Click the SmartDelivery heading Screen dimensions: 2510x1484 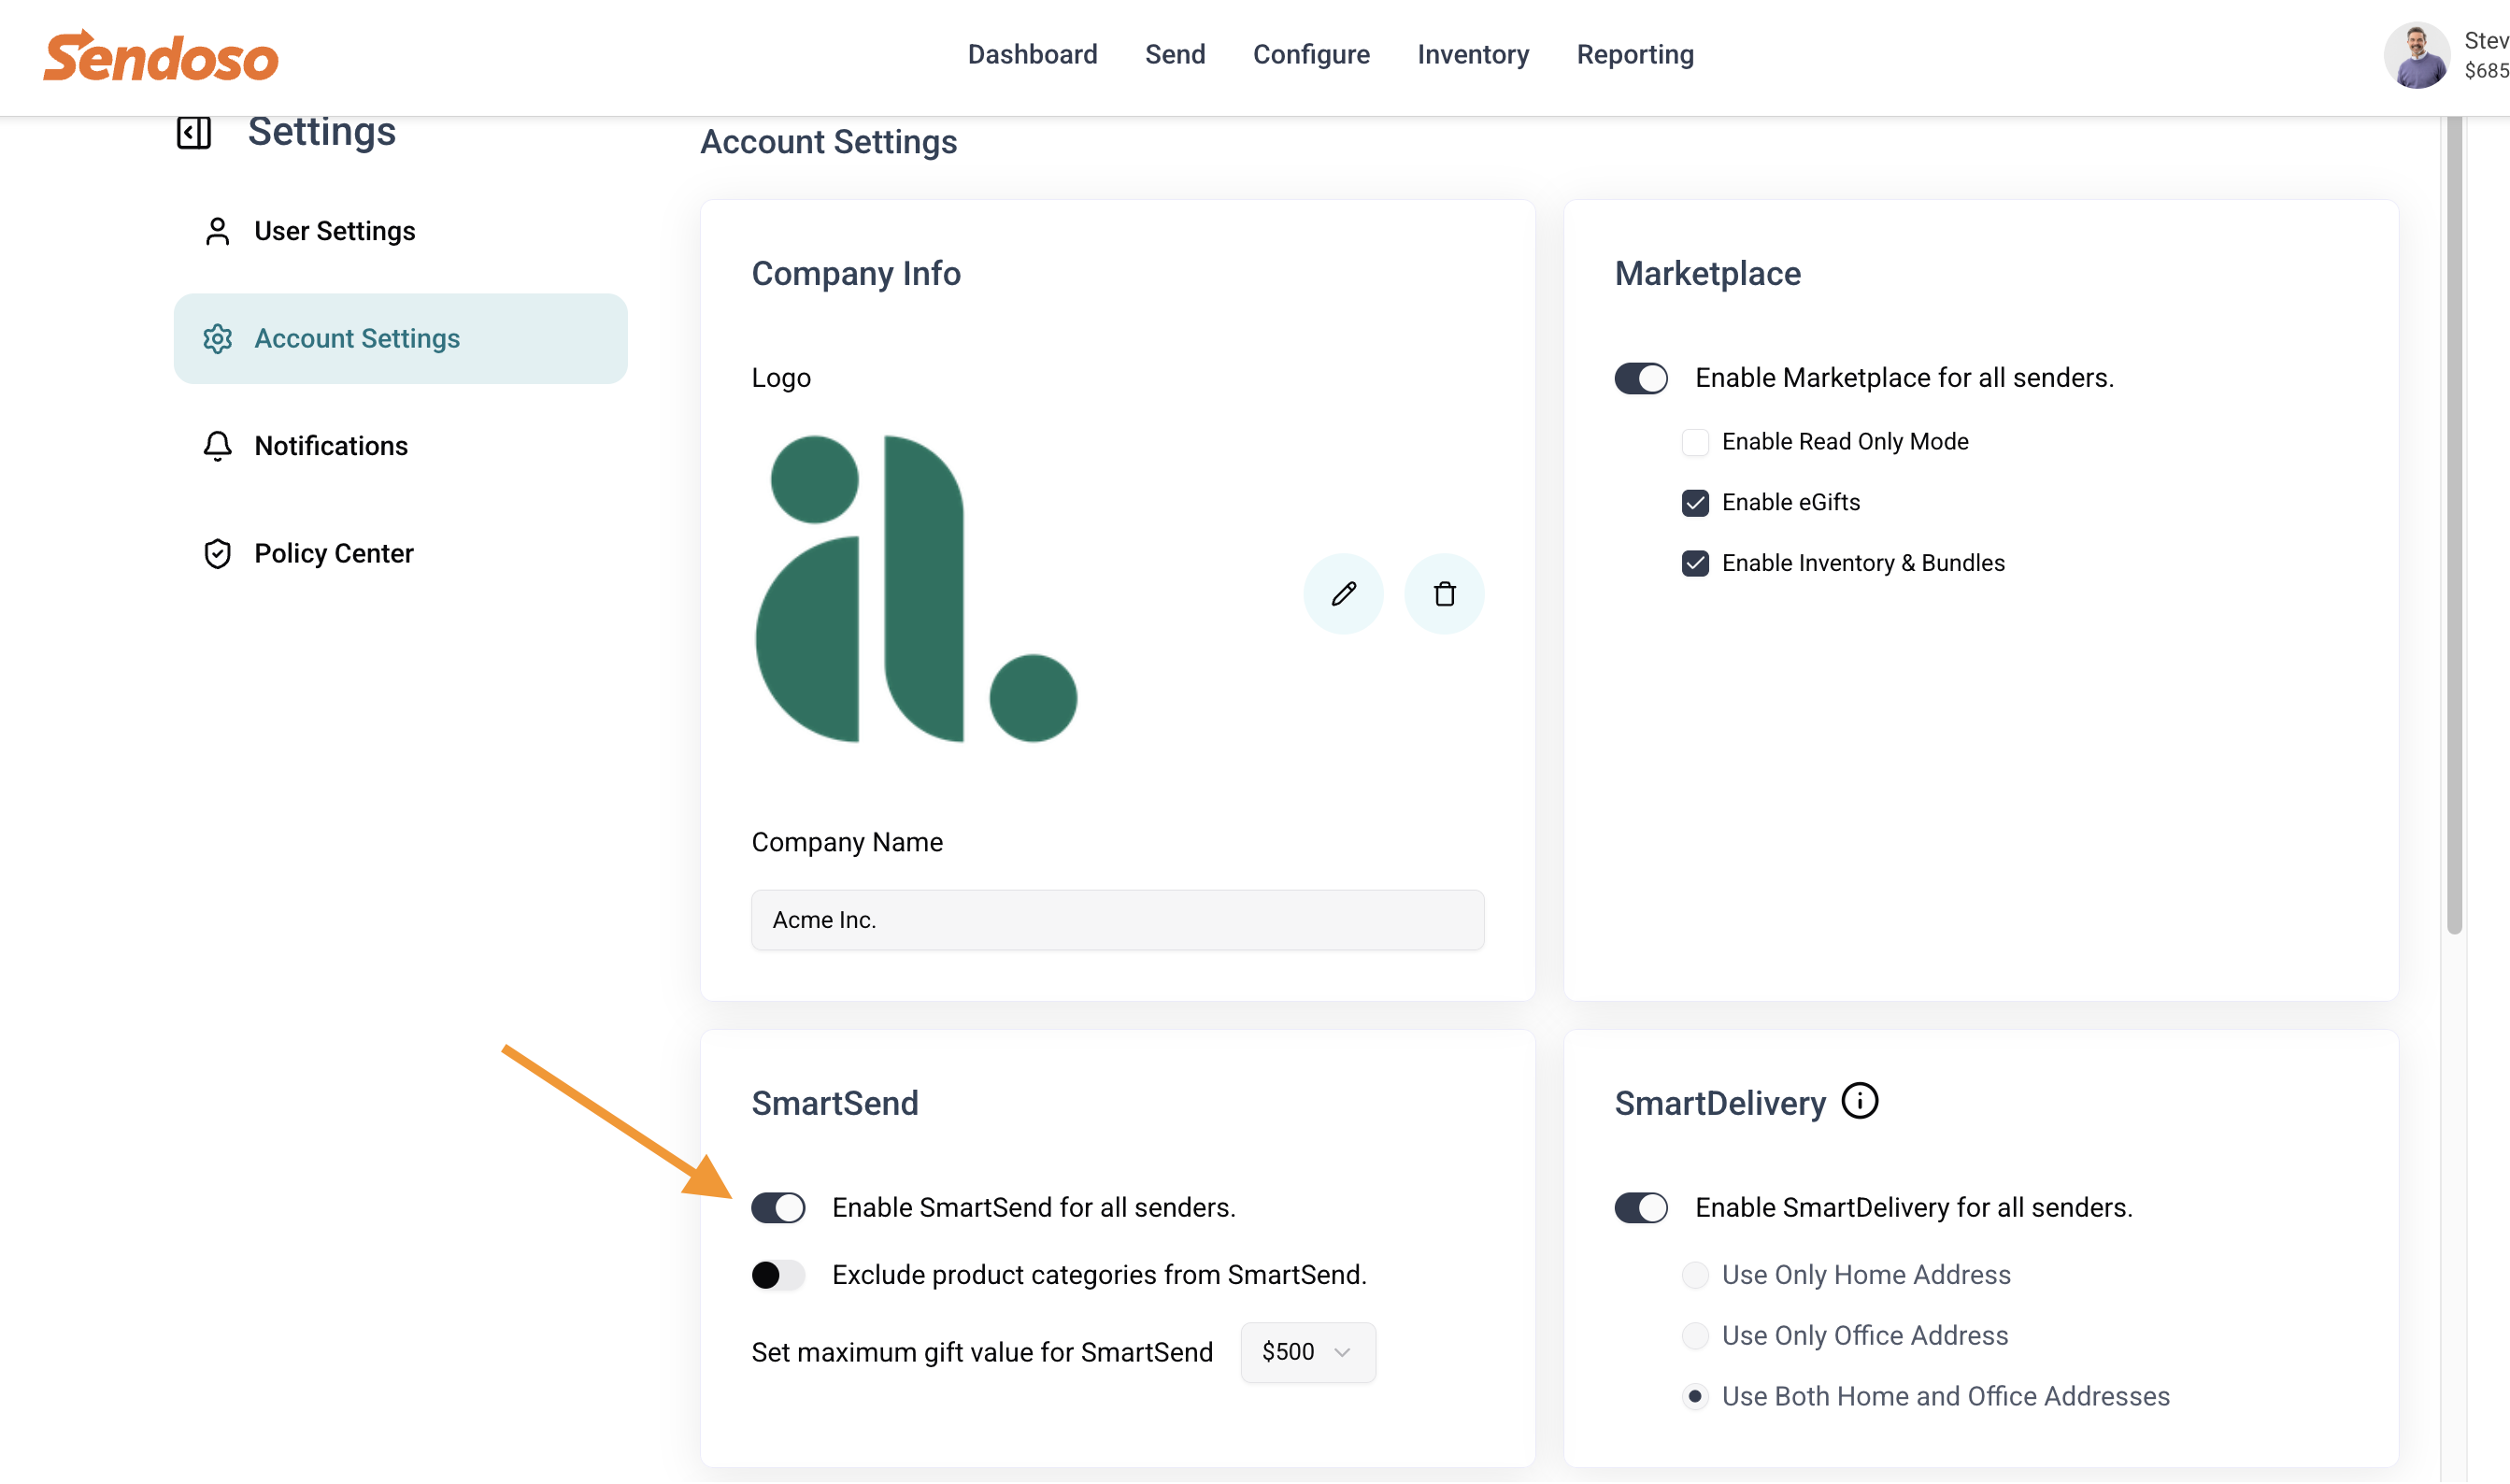tap(1720, 1104)
